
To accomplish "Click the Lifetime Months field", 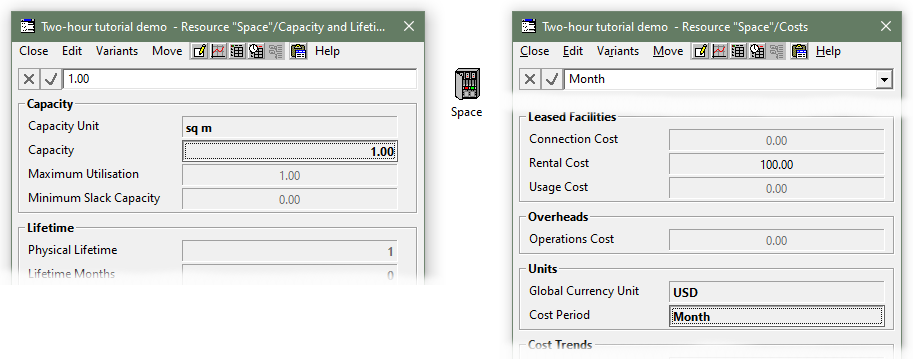I will (290, 275).
